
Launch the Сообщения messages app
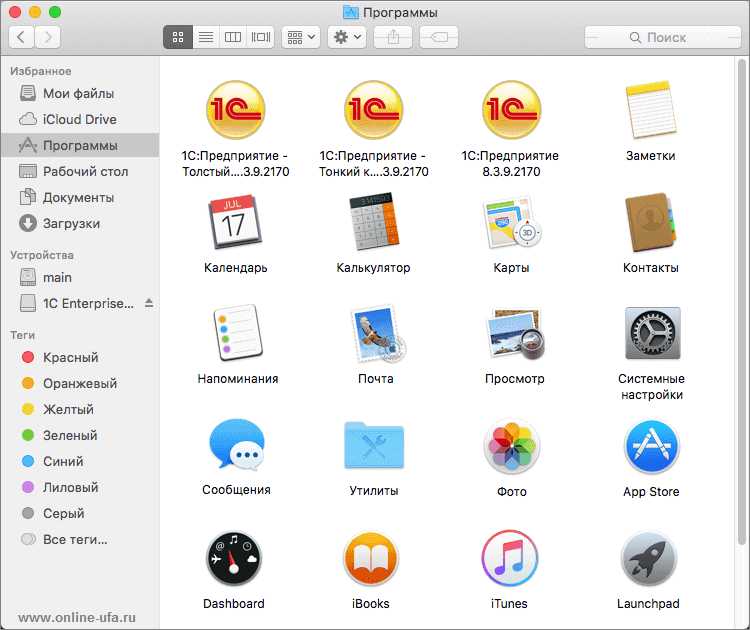click(x=236, y=444)
